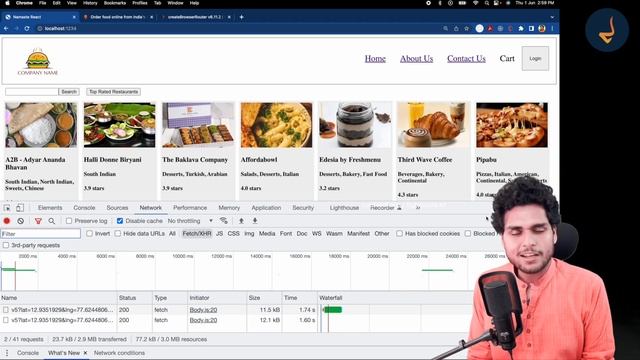Open network search magnifier icon
Image resolution: width=640 pixels, height=360 pixels.
coord(51,221)
